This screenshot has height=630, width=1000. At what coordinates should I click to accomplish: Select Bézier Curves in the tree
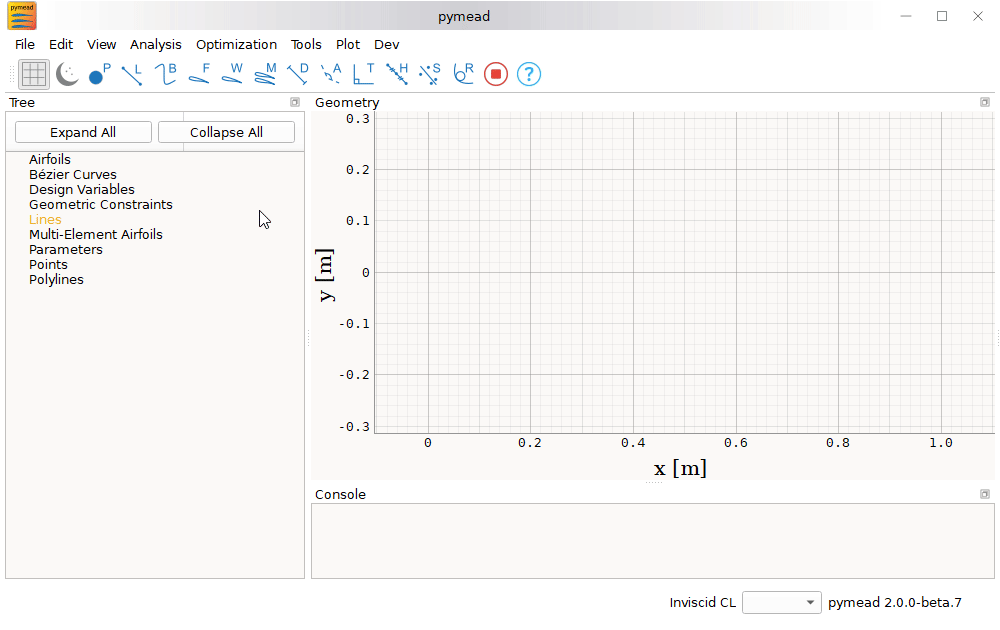pyautogui.click(x=73, y=175)
